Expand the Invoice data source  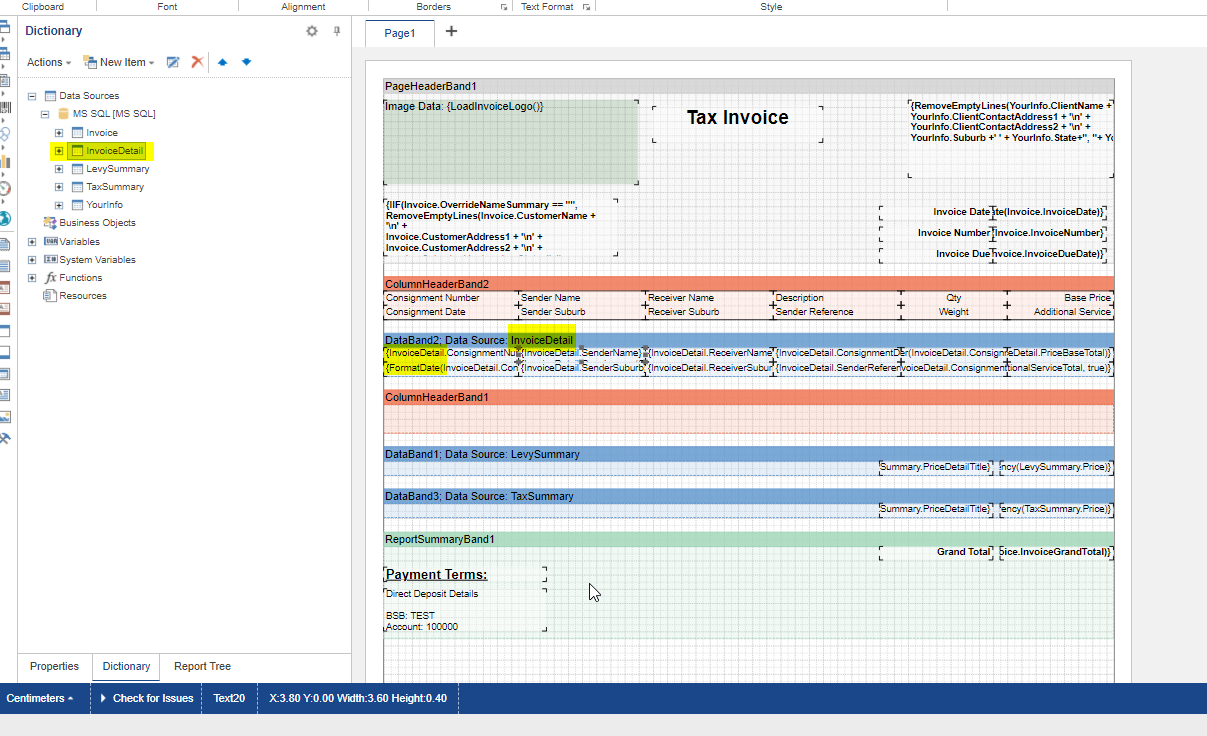[x=59, y=133]
